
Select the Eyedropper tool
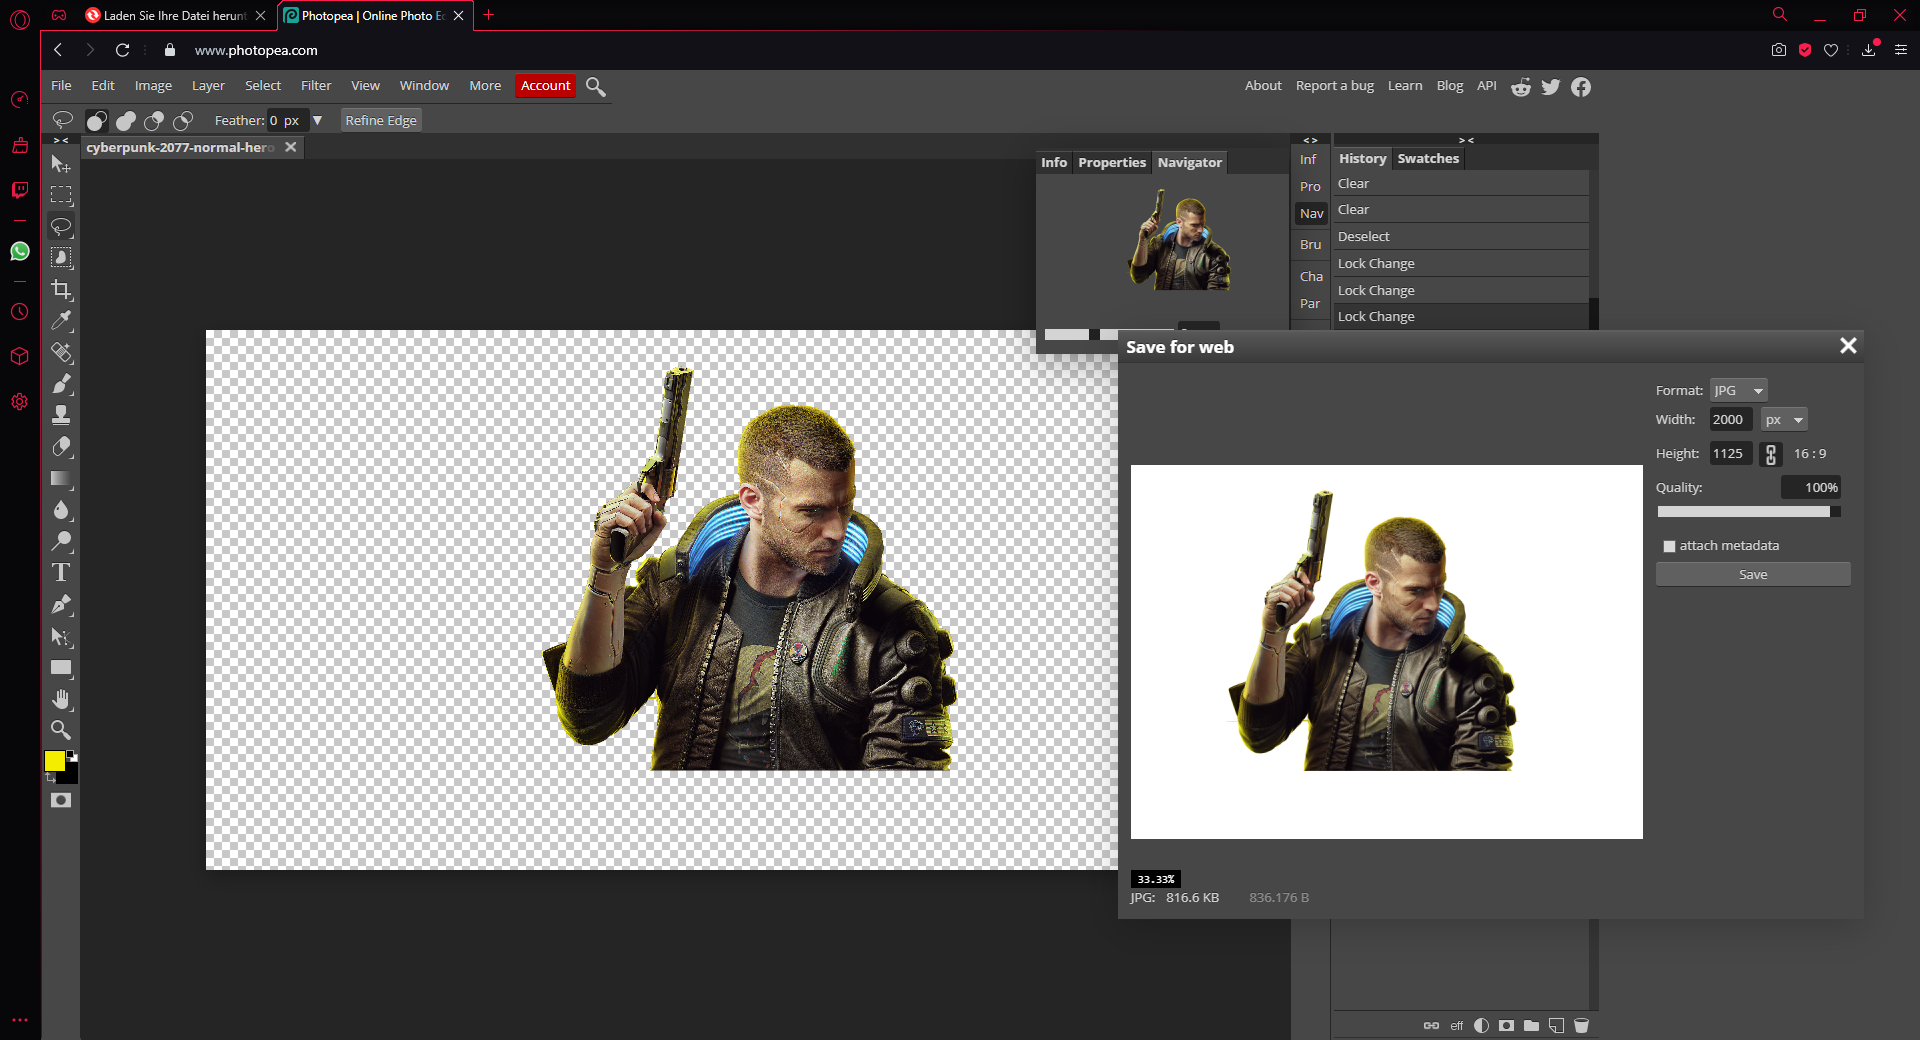click(61, 321)
